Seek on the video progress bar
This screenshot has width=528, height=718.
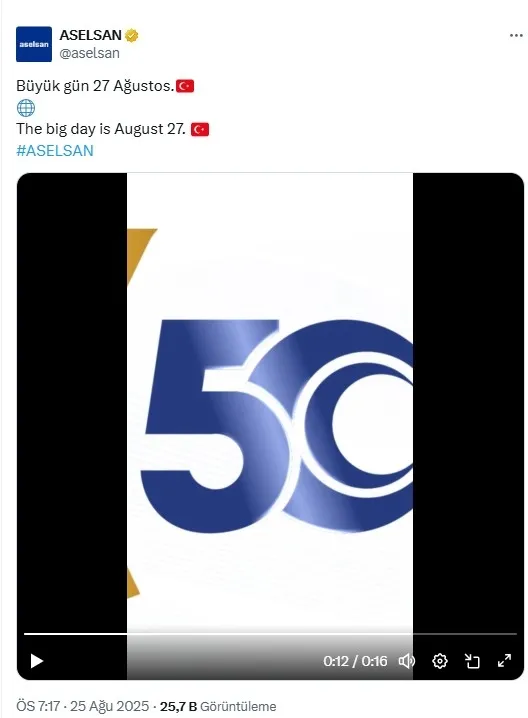(270, 634)
